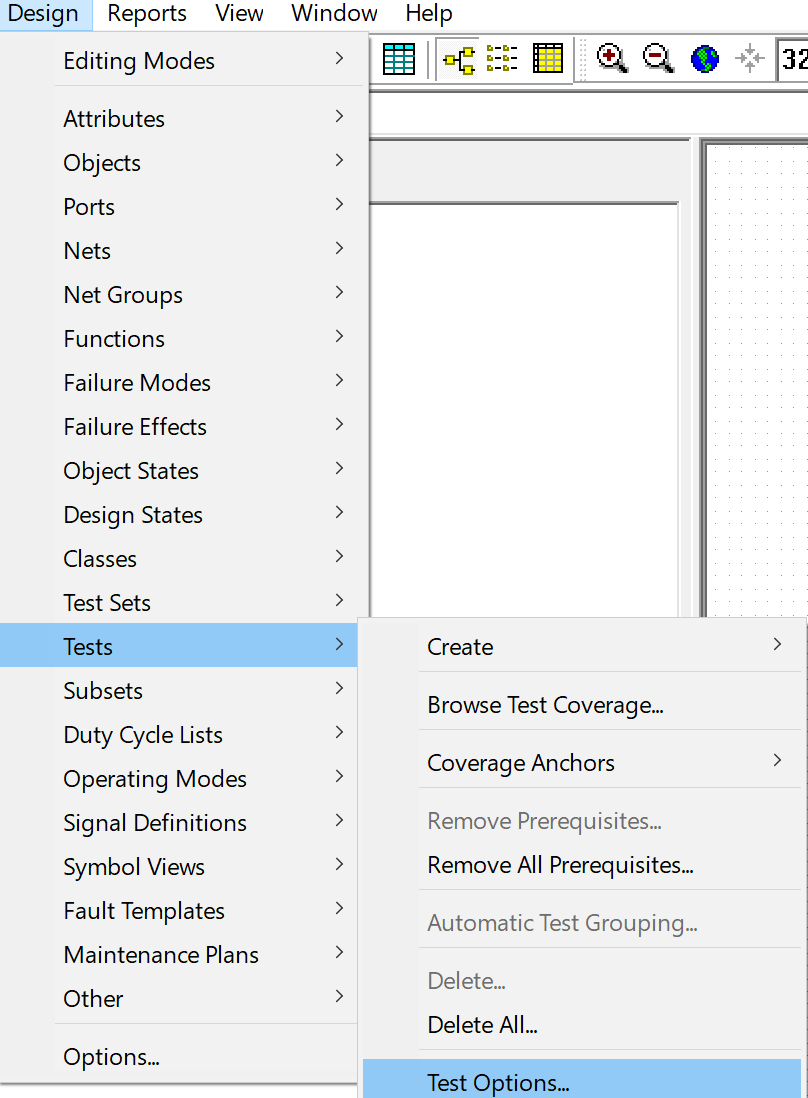Zoom out with the minus magnifier

(658, 59)
